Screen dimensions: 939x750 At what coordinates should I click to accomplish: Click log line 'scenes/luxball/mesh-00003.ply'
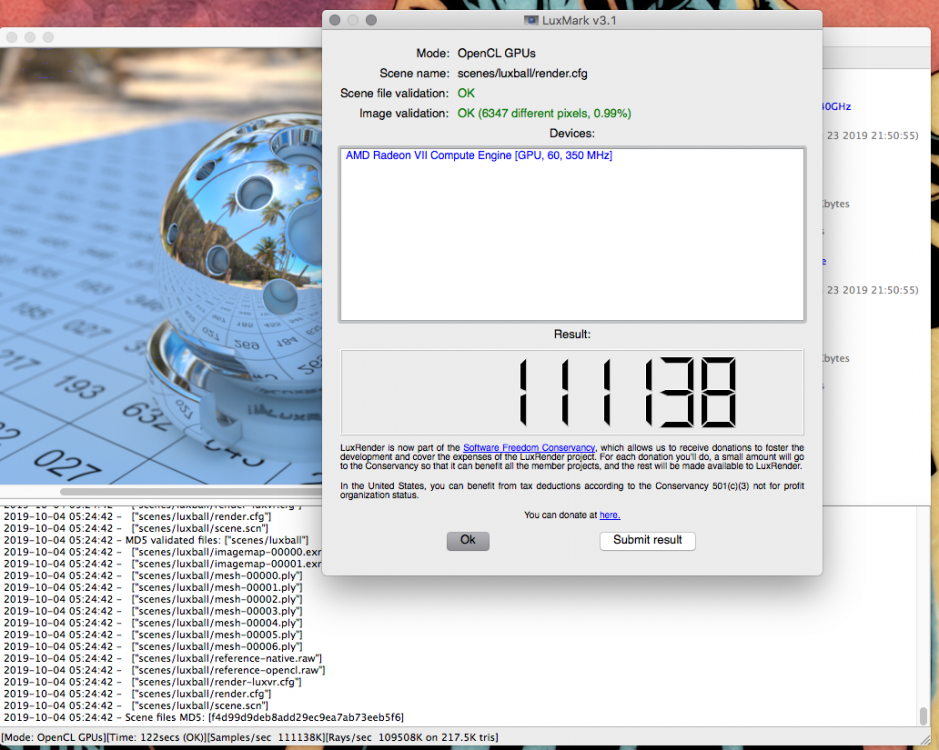tap(153, 611)
